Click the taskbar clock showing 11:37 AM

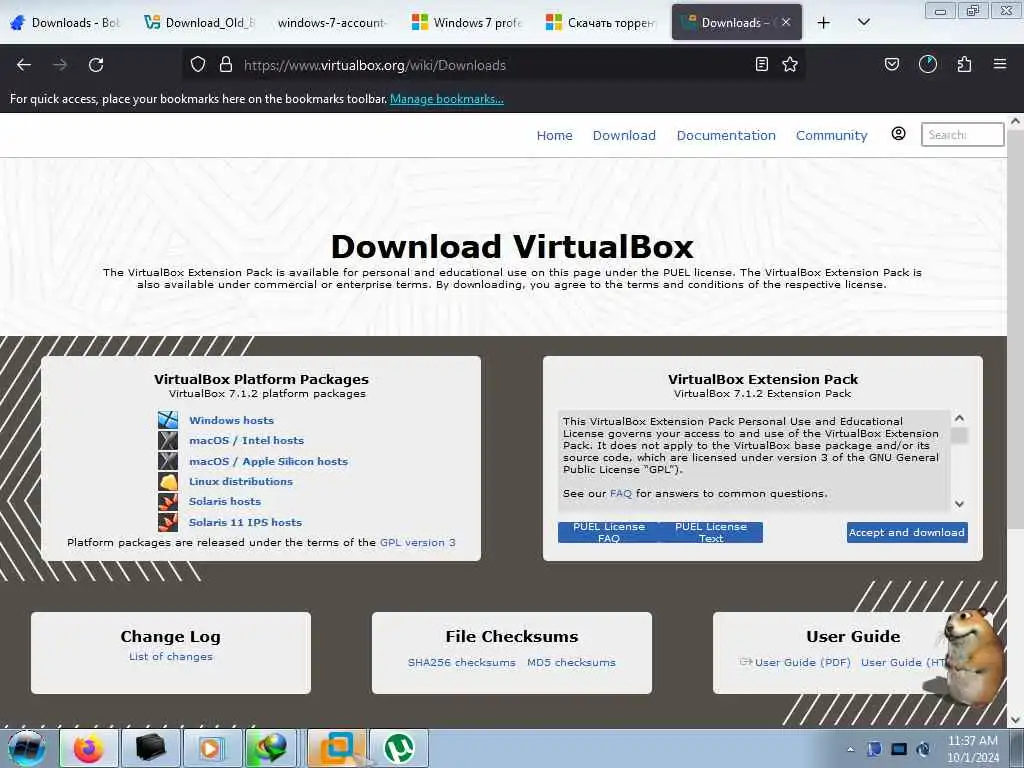click(x=973, y=749)
